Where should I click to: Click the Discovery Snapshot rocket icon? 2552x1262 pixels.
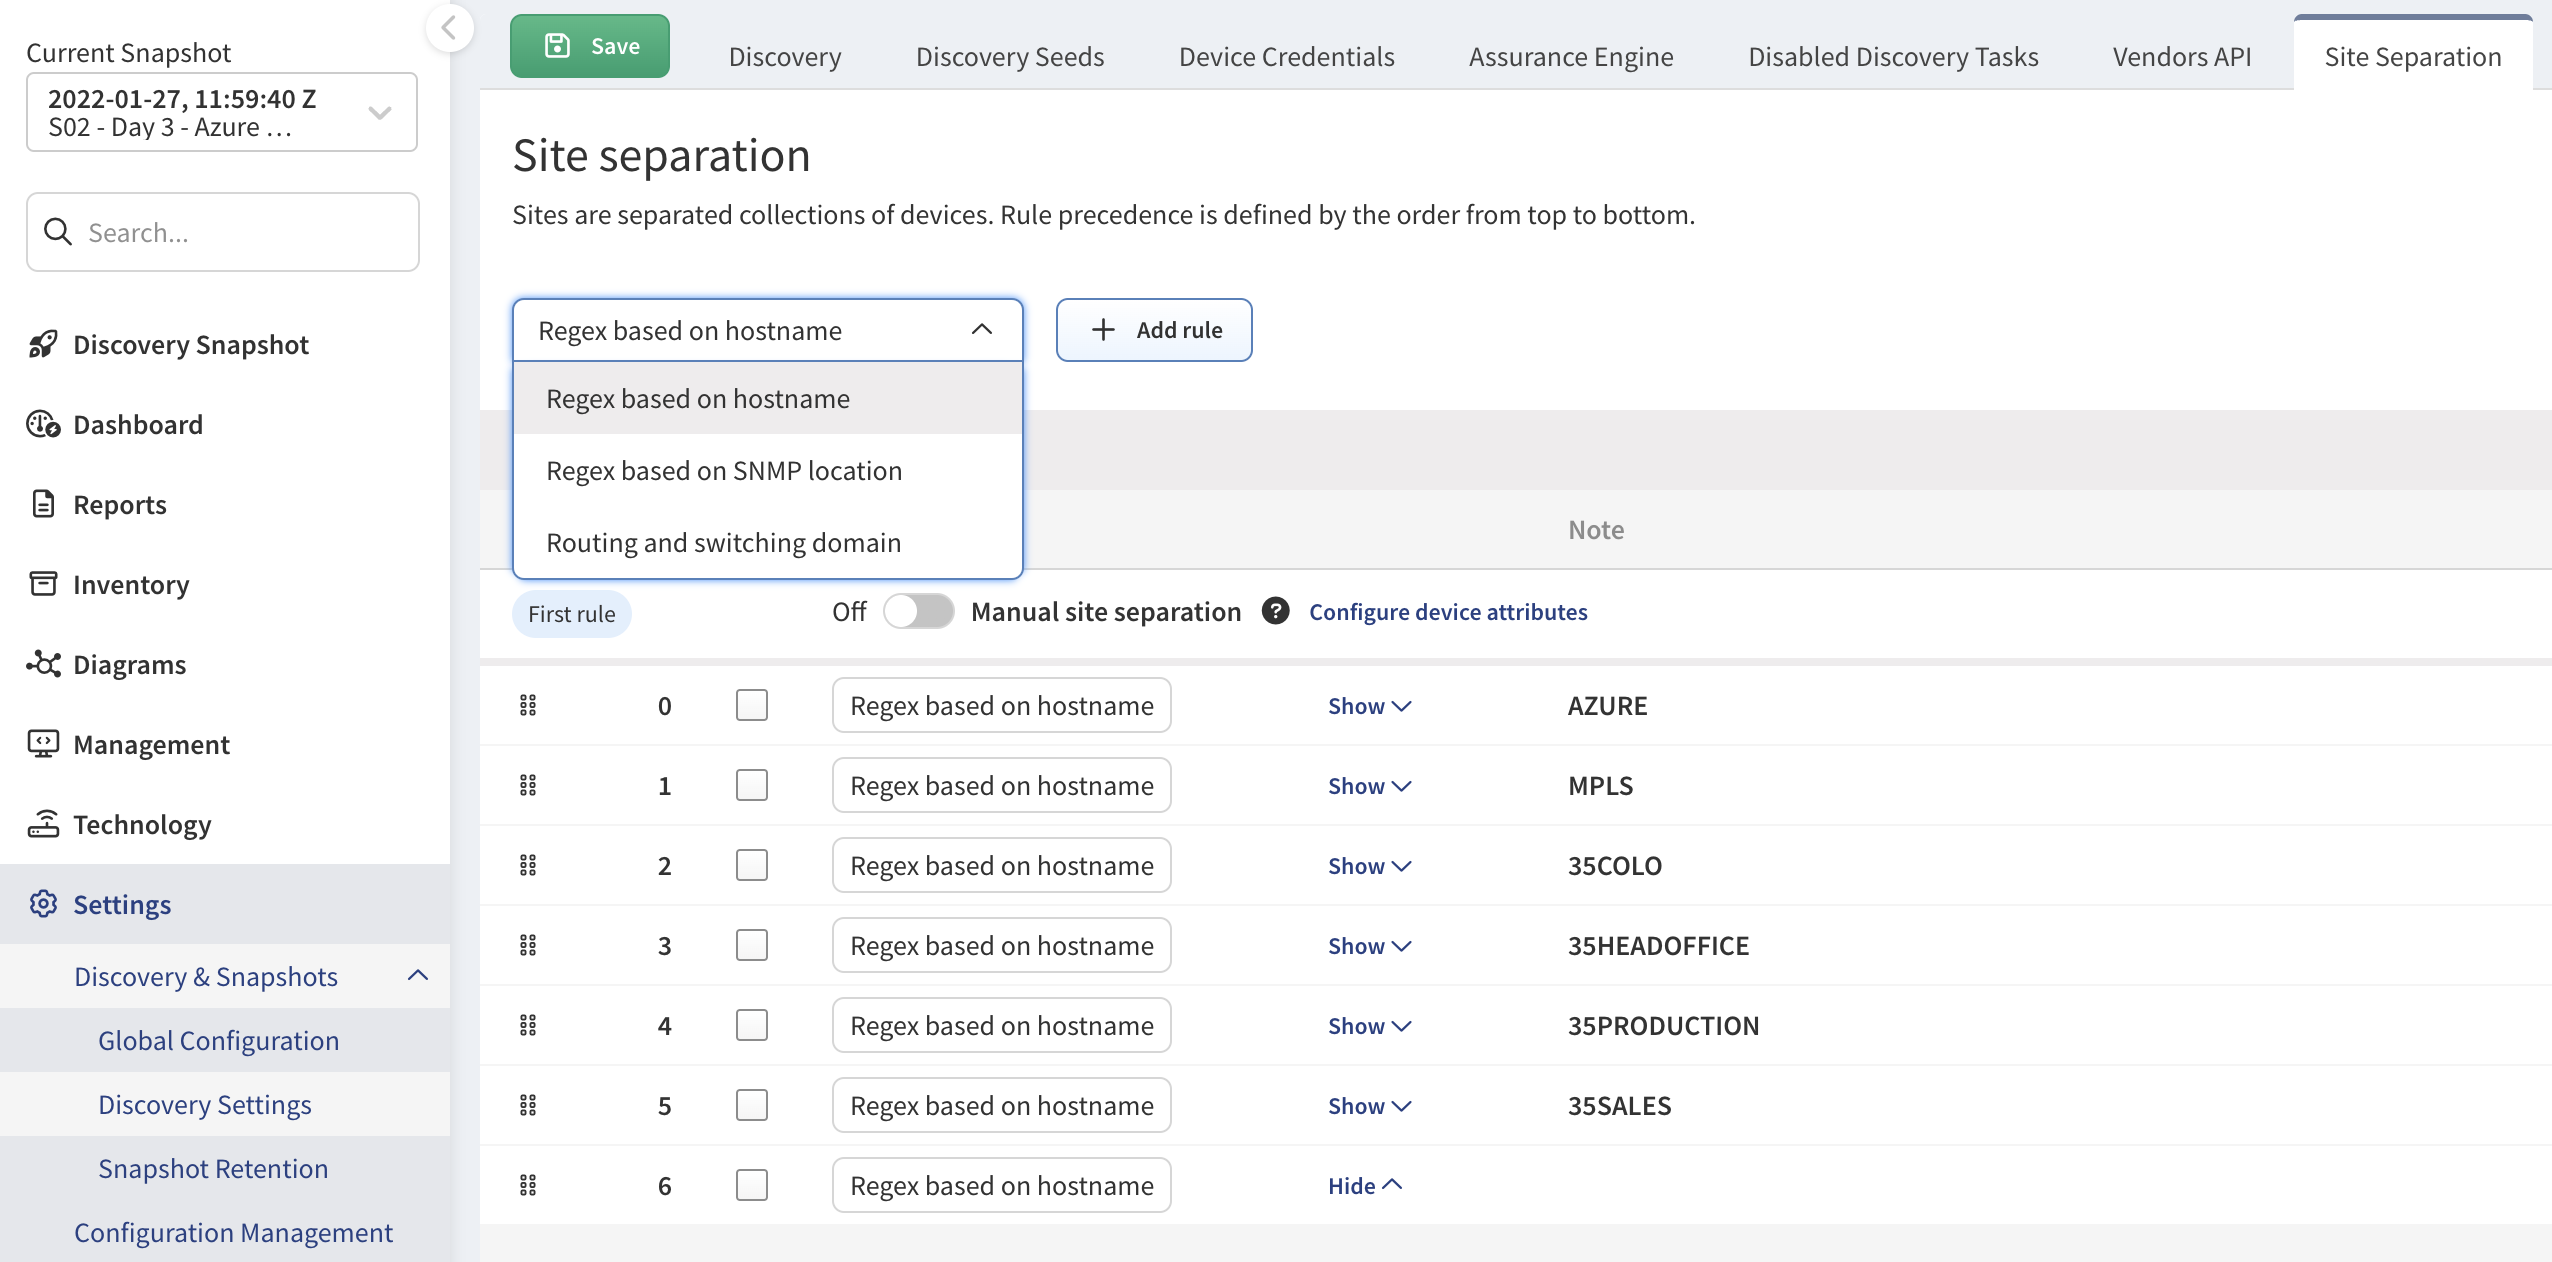click(43, 345)
